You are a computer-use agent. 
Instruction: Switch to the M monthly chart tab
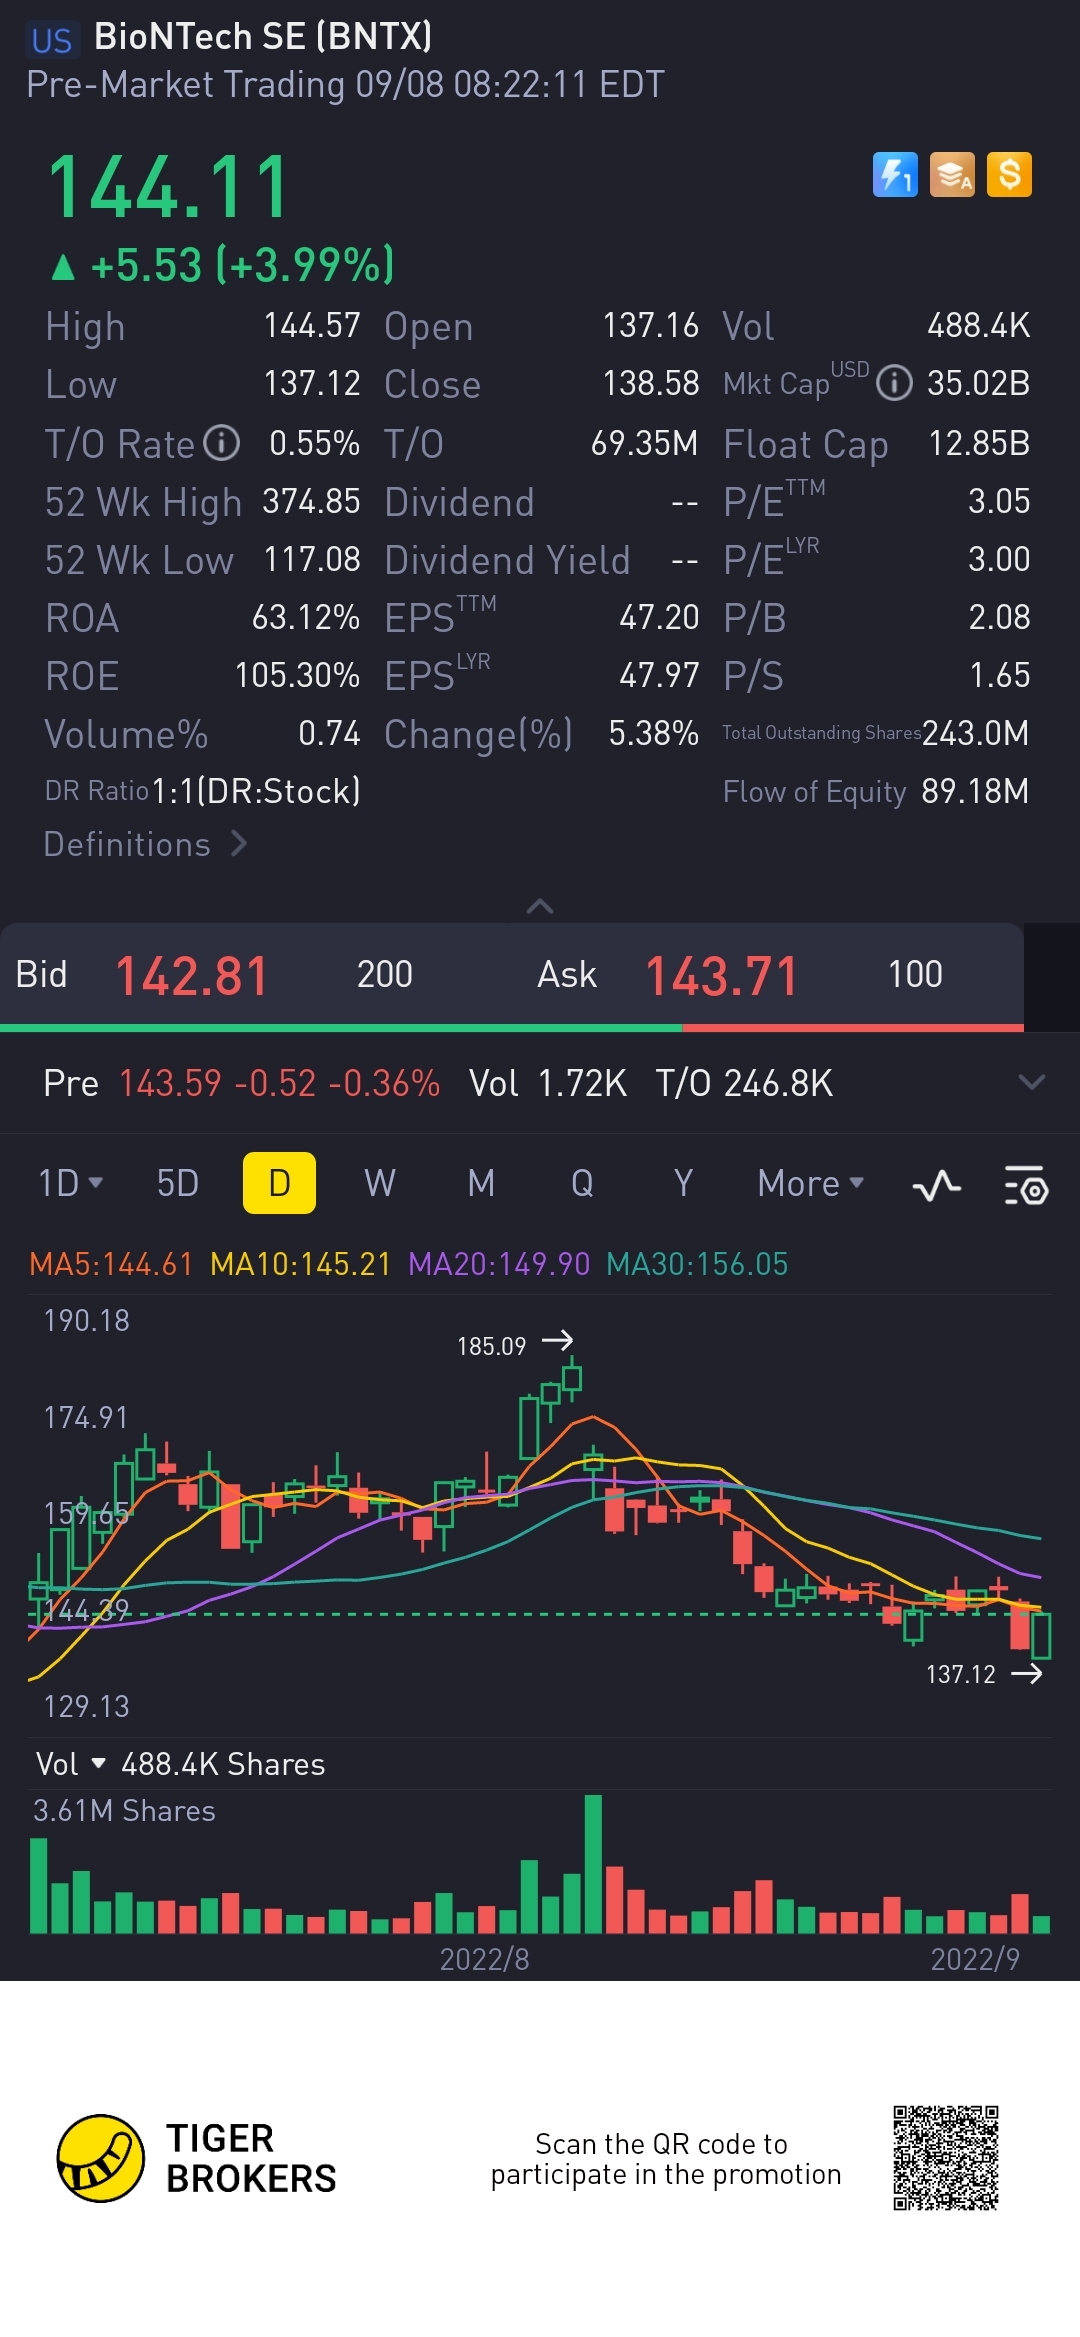coord(481,1183)
